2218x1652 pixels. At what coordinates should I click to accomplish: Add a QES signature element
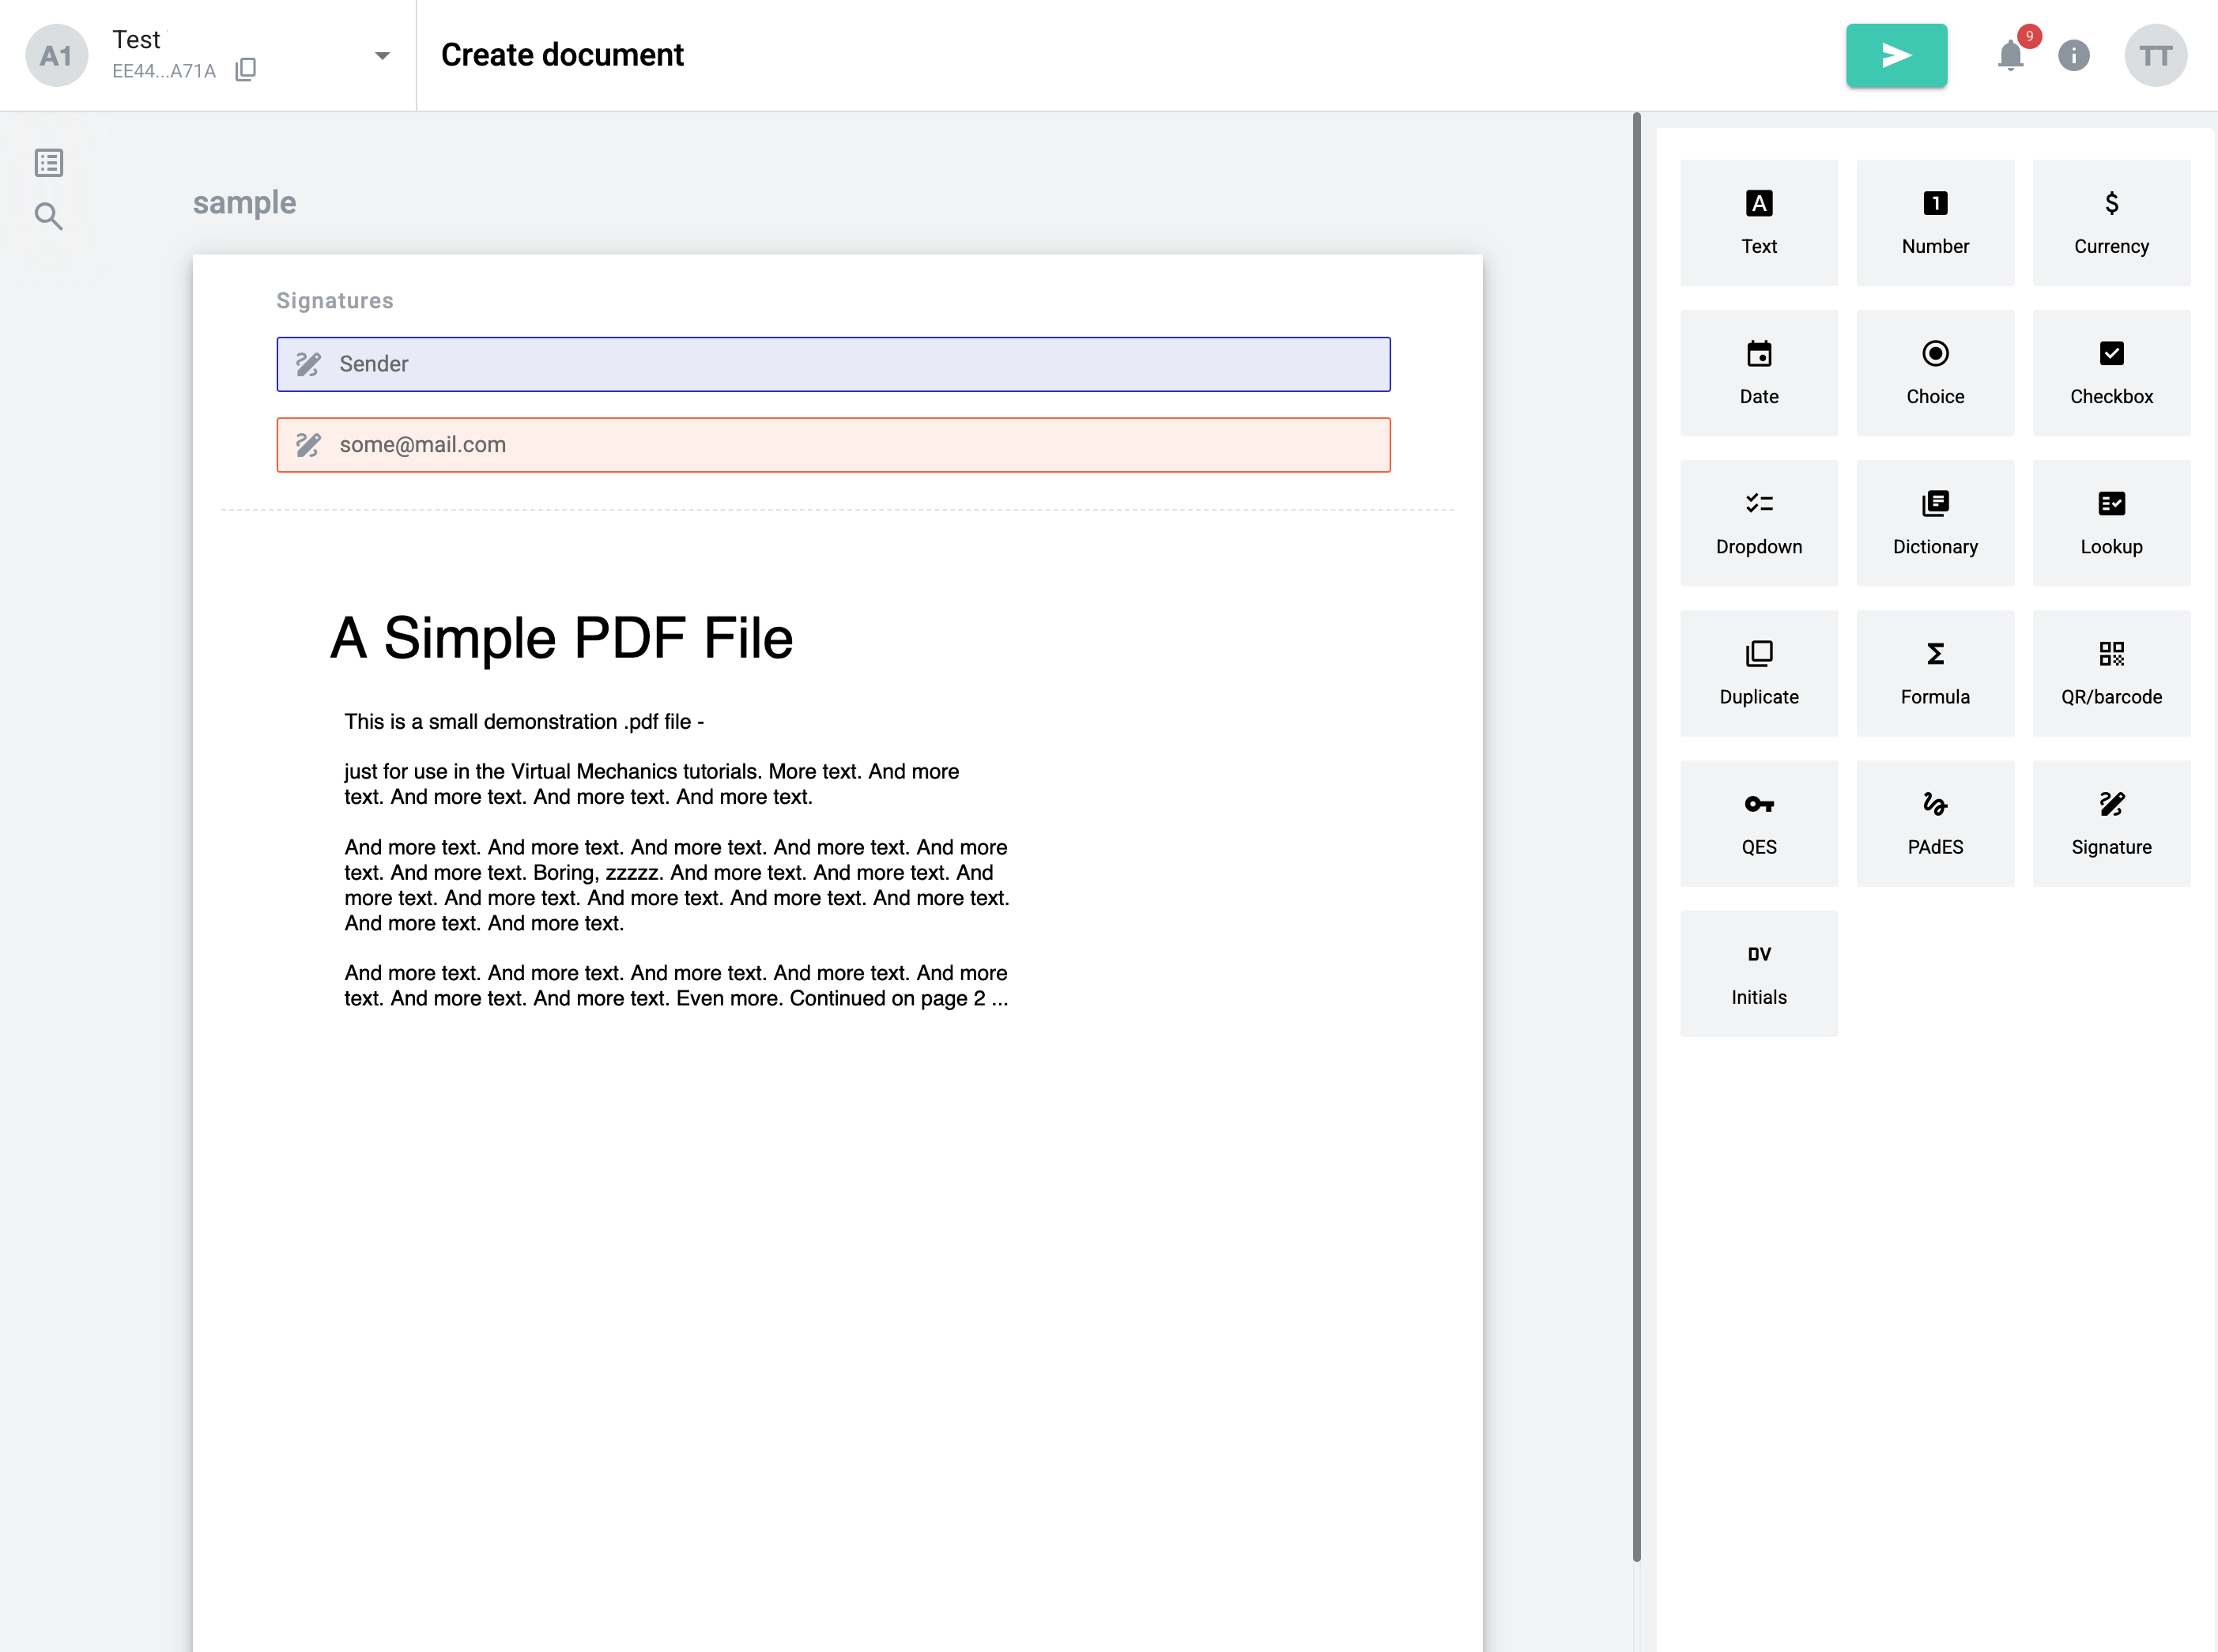click(x=1758, y=823)
